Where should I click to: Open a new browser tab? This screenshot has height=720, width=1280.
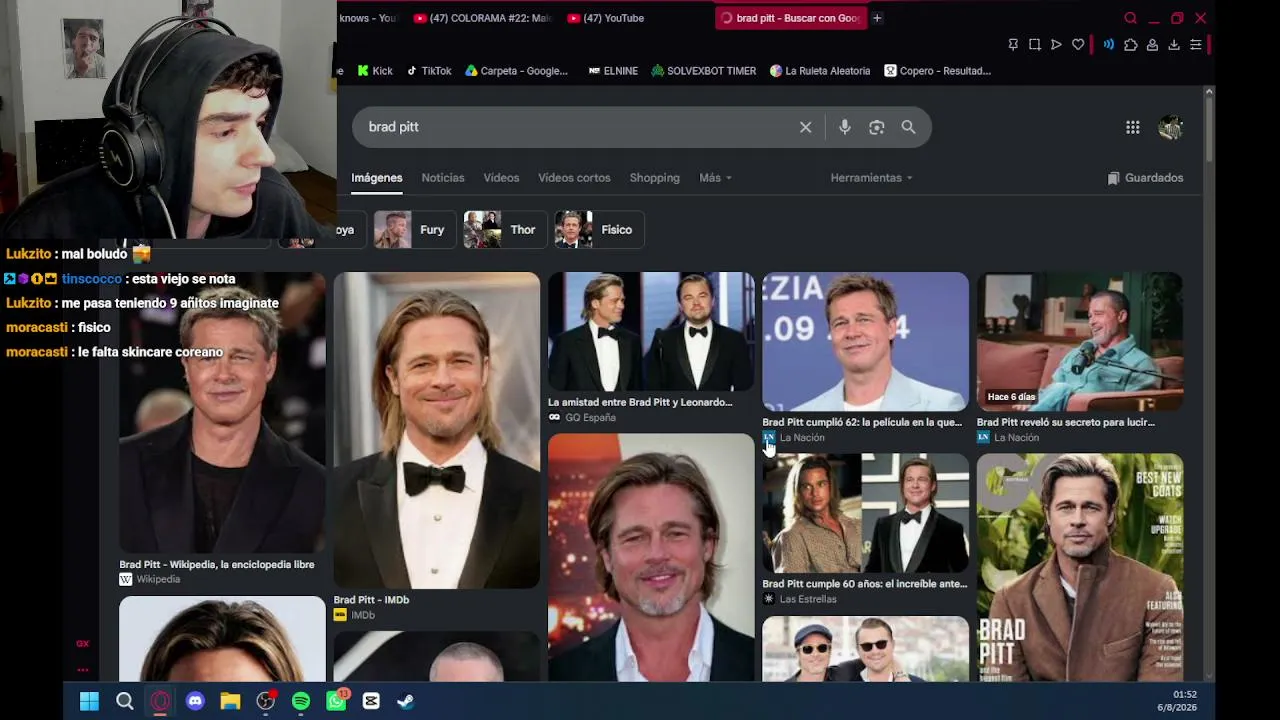(x=877, y=18)
